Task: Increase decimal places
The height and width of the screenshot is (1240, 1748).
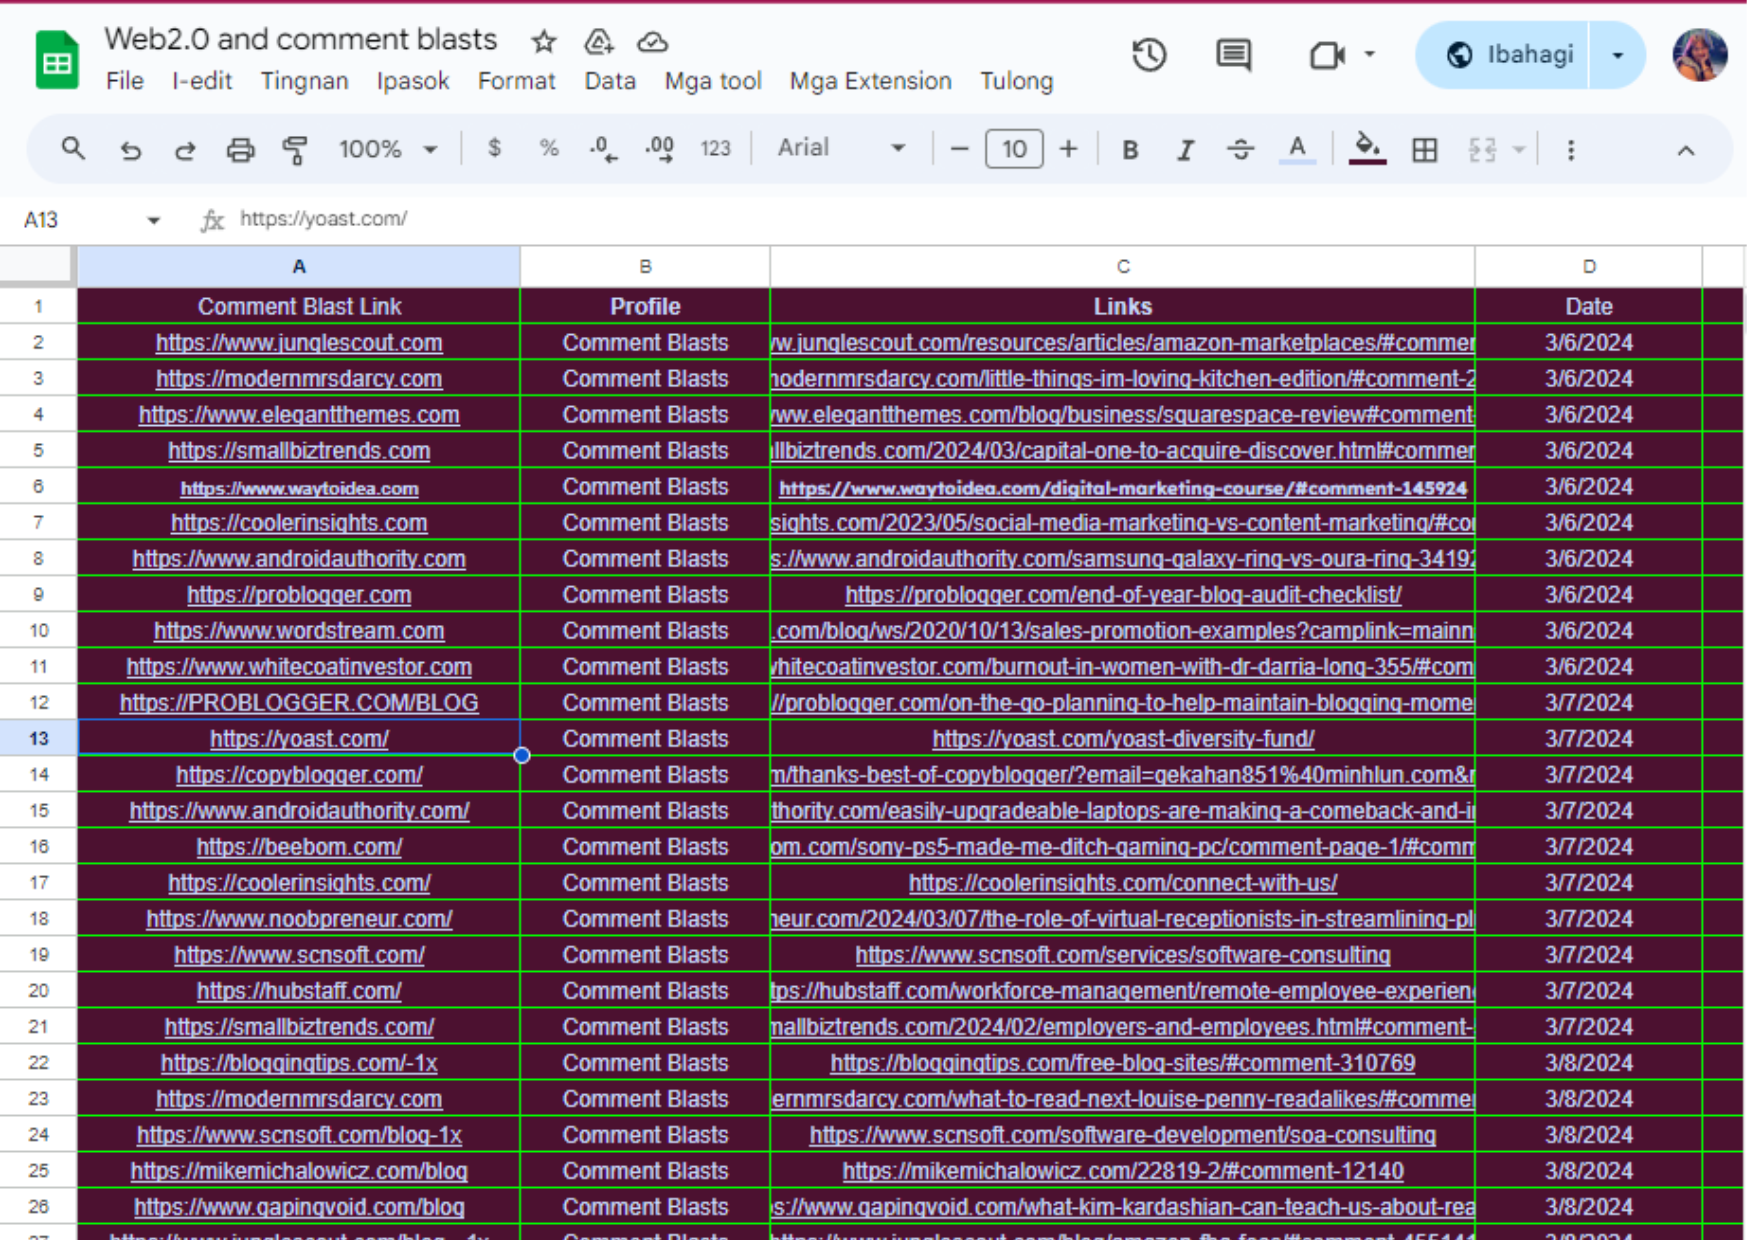Action: click(659, 149)
